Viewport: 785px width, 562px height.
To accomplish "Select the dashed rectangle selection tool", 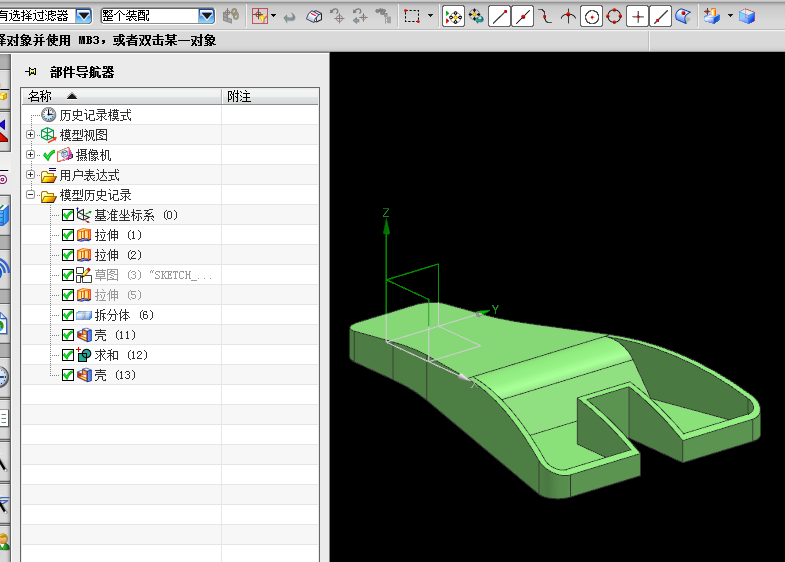I will [411, 16].
